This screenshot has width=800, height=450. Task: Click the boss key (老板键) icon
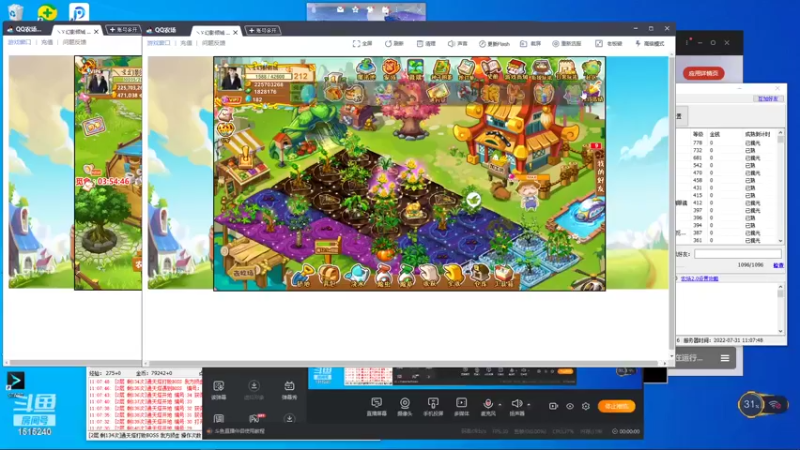(x=609, y=44)
